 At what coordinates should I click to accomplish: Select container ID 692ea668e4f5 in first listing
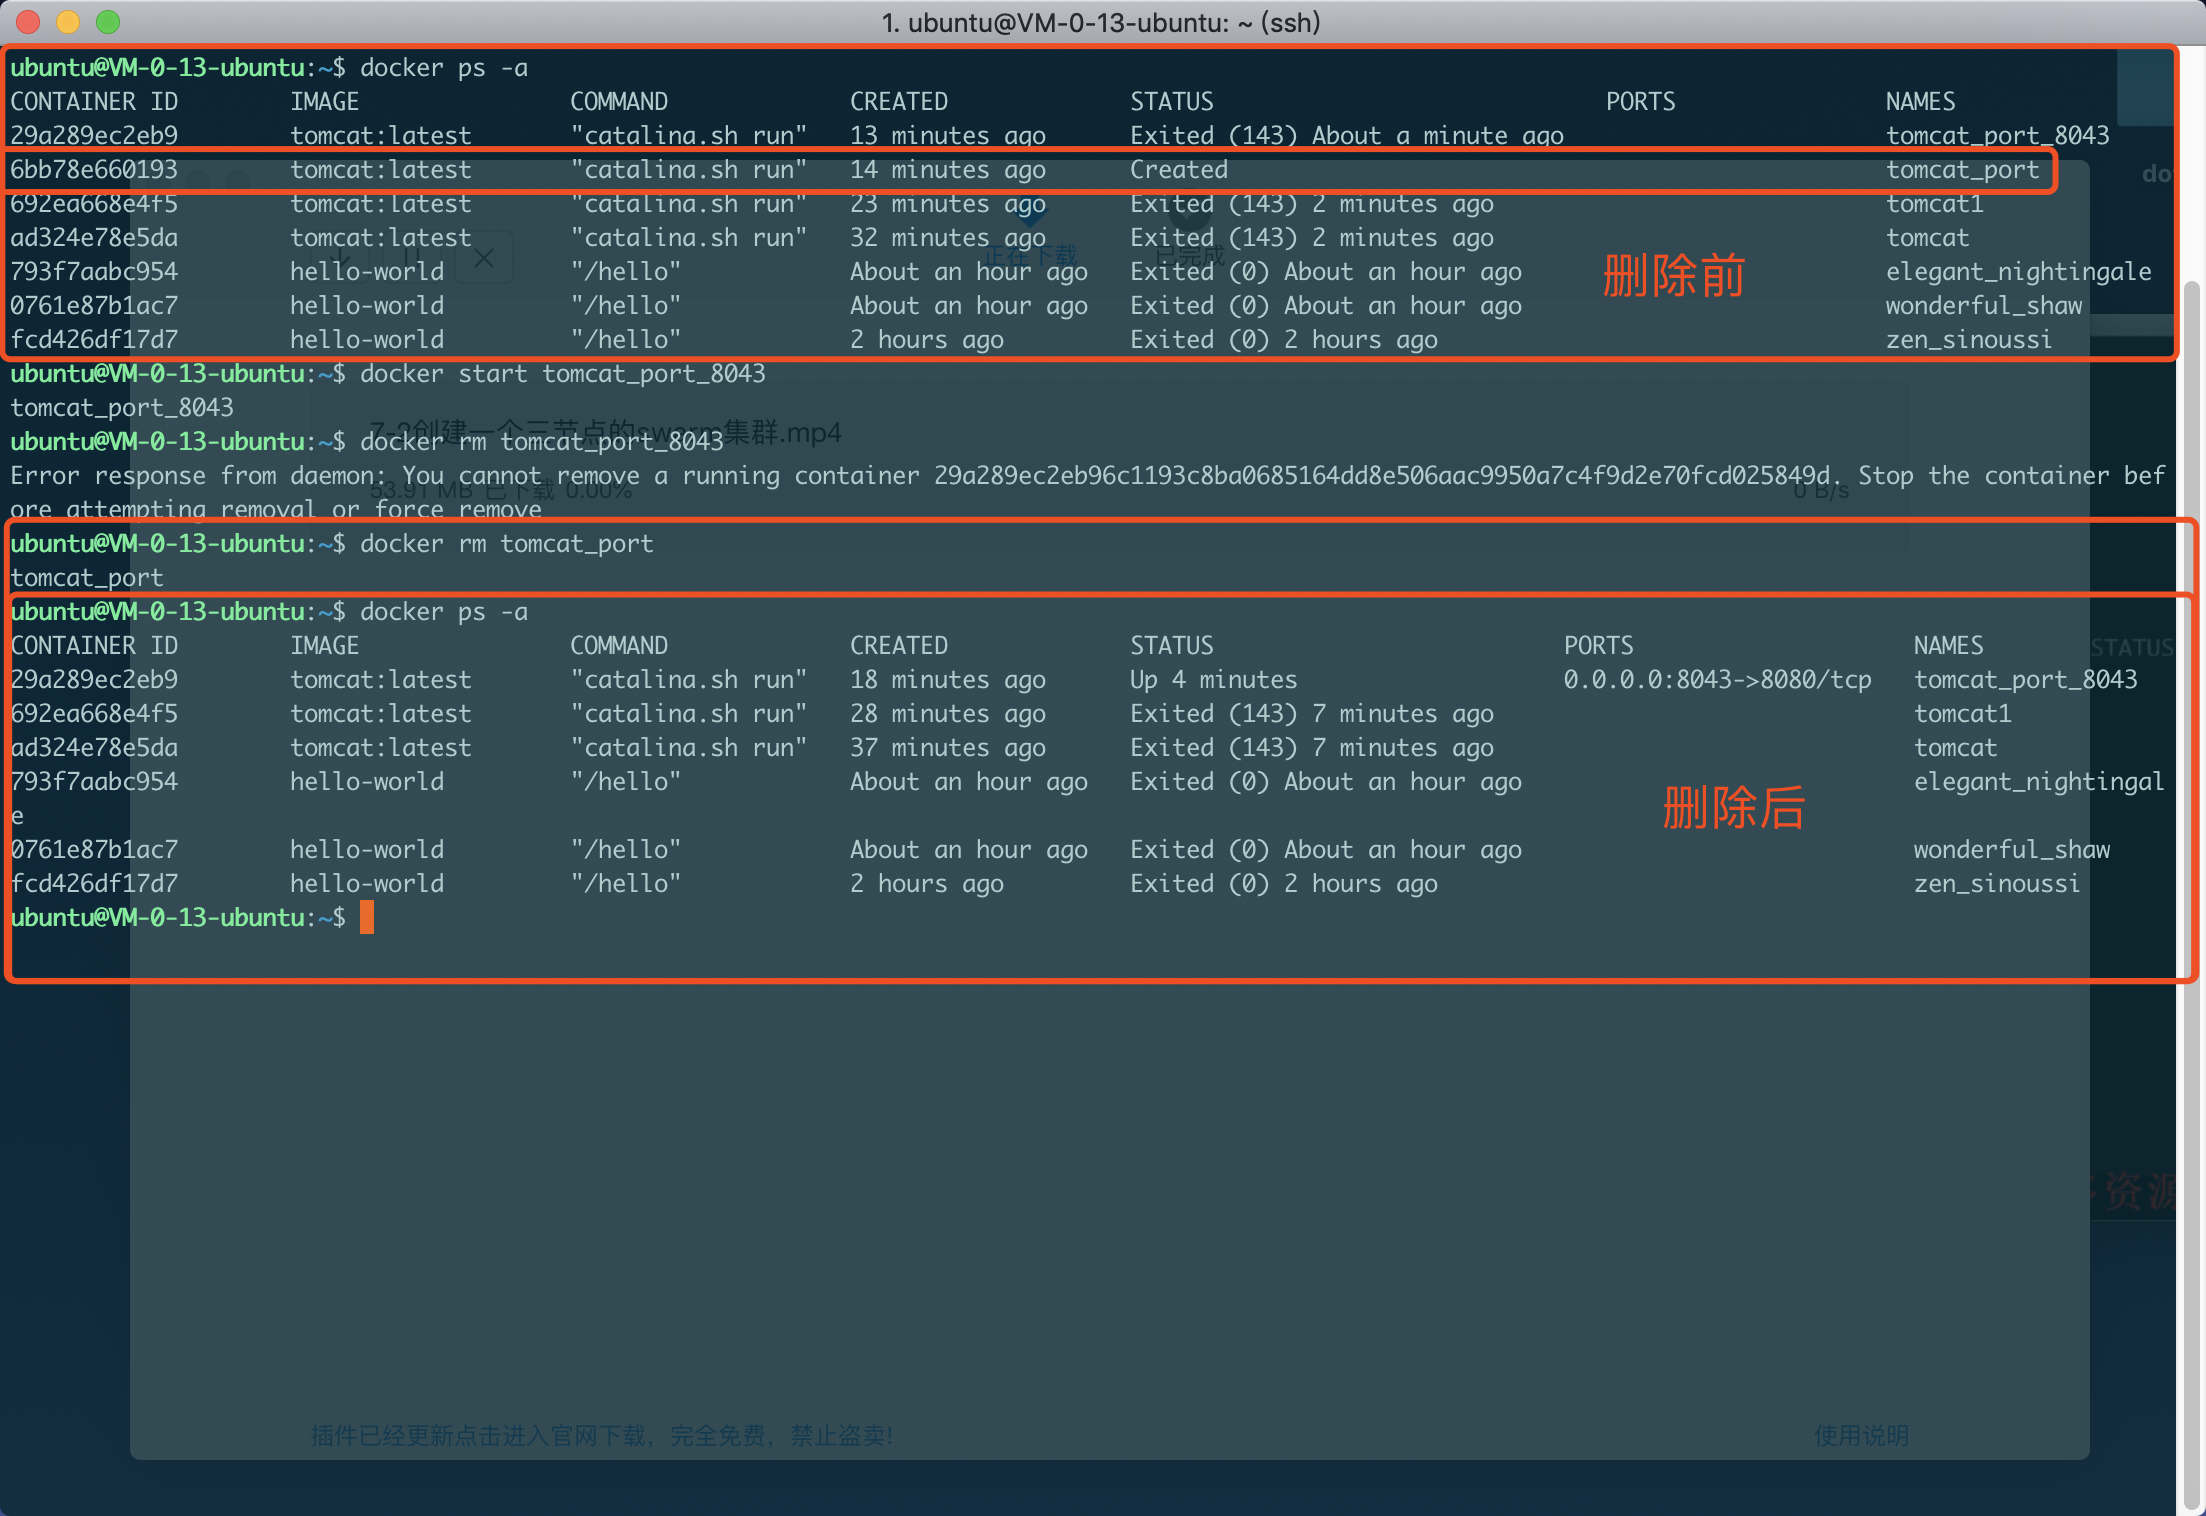click(94, 203)
